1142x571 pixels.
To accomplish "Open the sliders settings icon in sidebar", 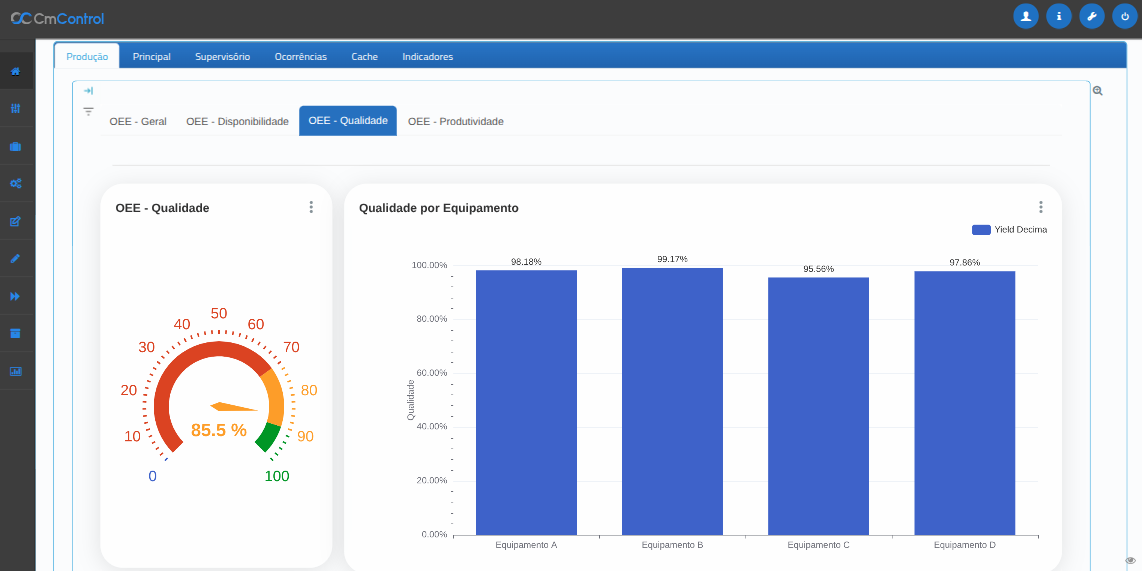I will pos(15,108).
